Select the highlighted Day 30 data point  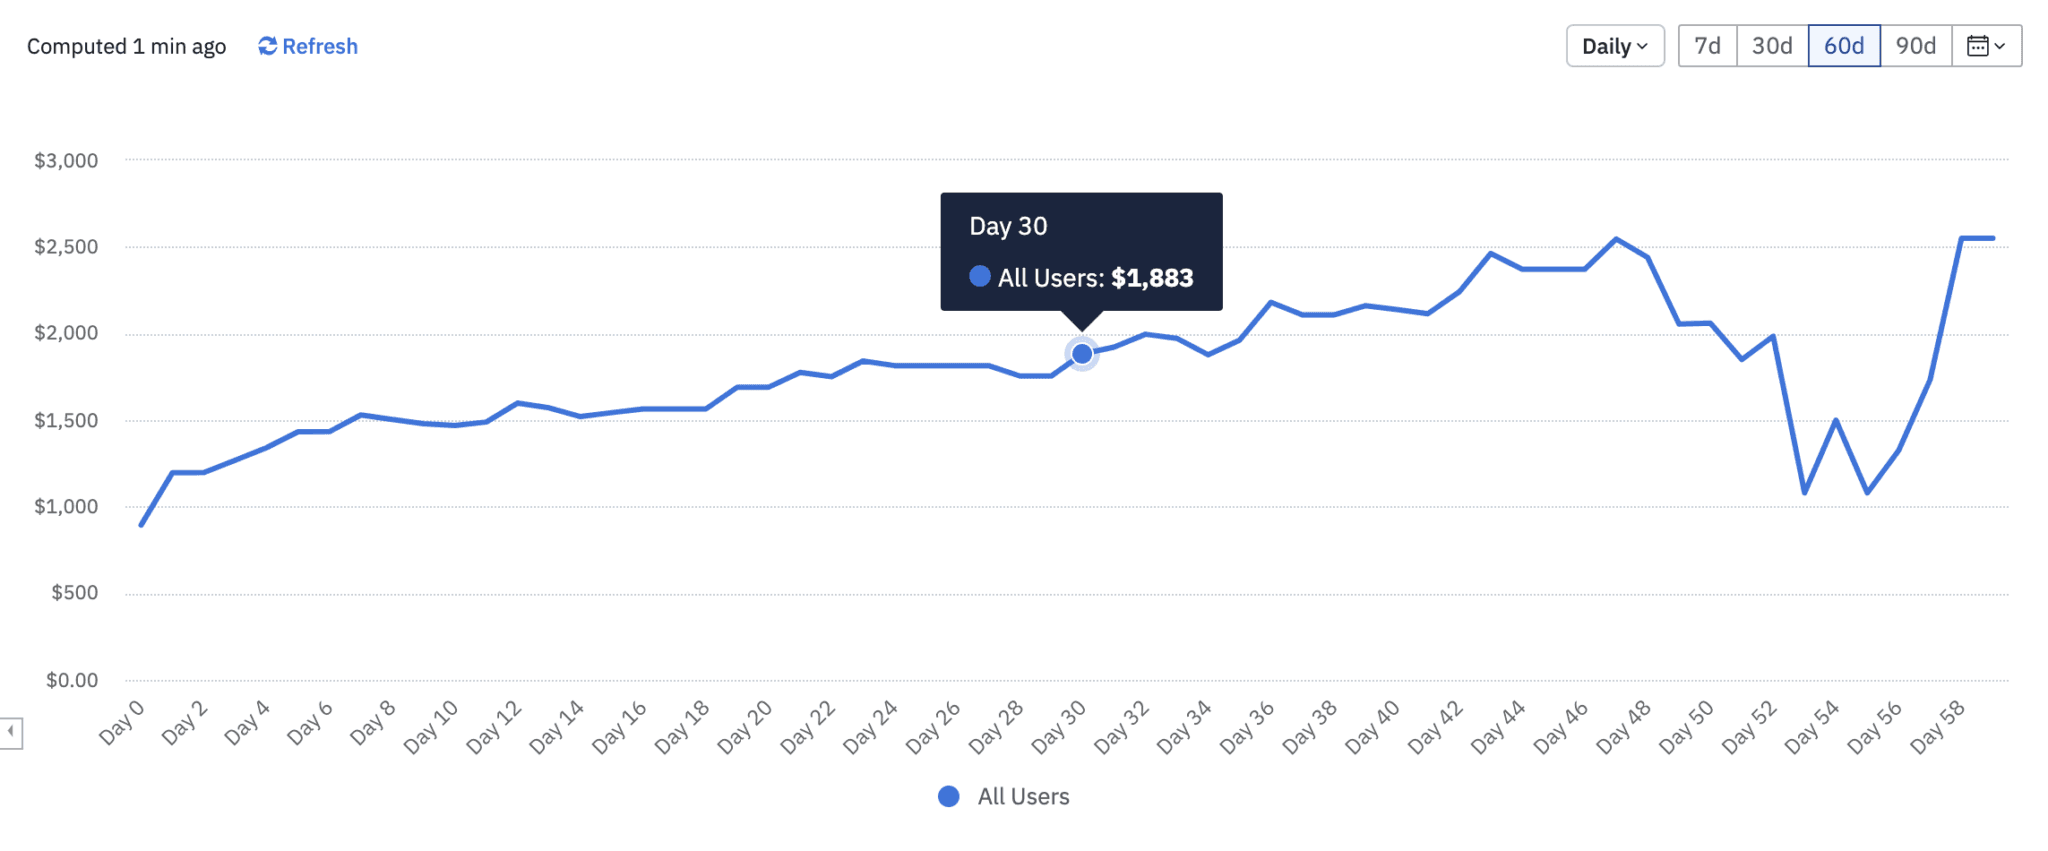[1081, 353]
